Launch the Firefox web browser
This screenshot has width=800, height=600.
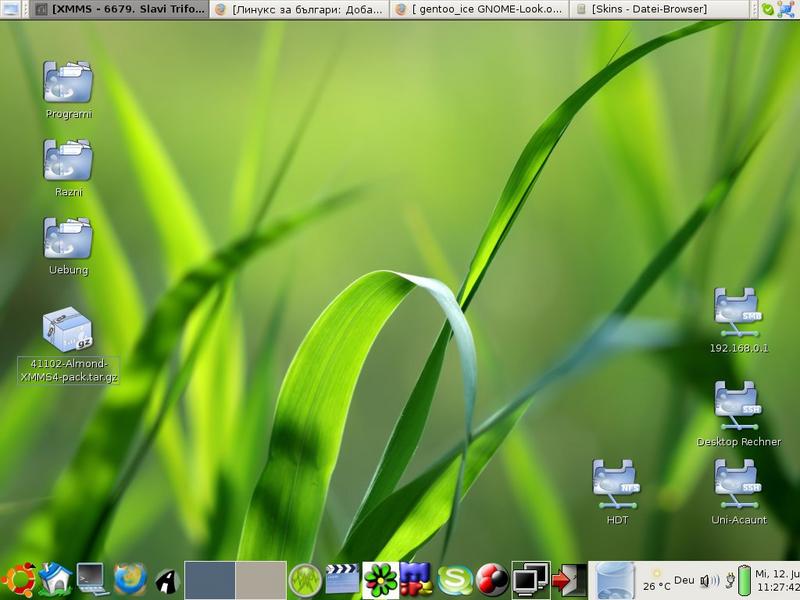pyautogui.click(x=130, y=579)
